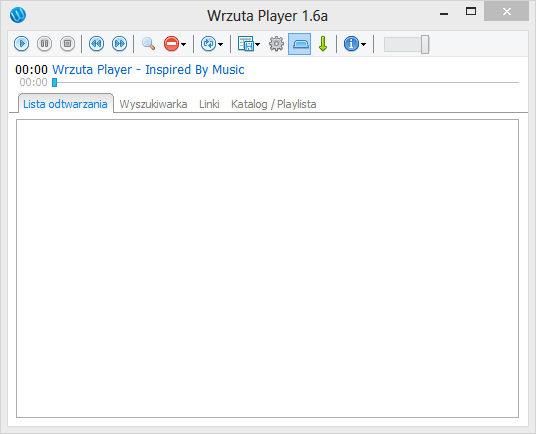The height and width of the screenshot is (434, 536).
Task: Click the repeat mode icon
Action: coord(208,44)
